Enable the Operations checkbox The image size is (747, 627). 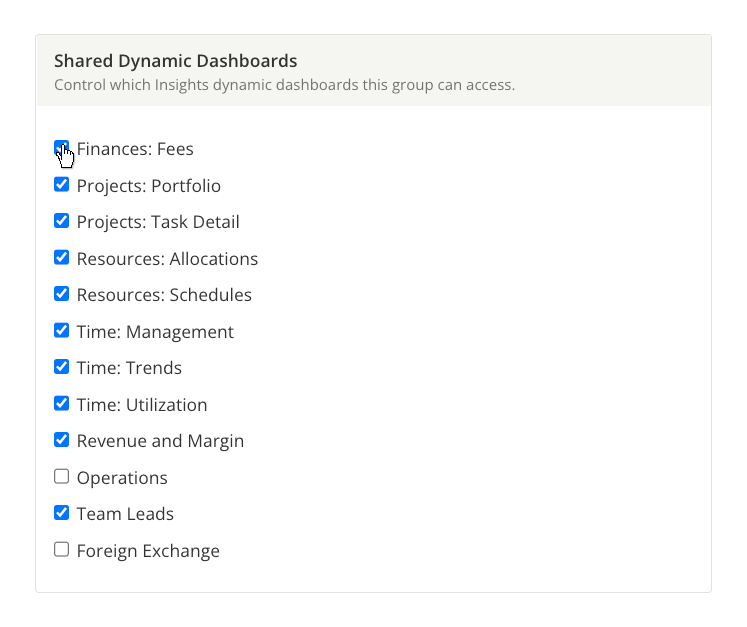pos(61,476)
